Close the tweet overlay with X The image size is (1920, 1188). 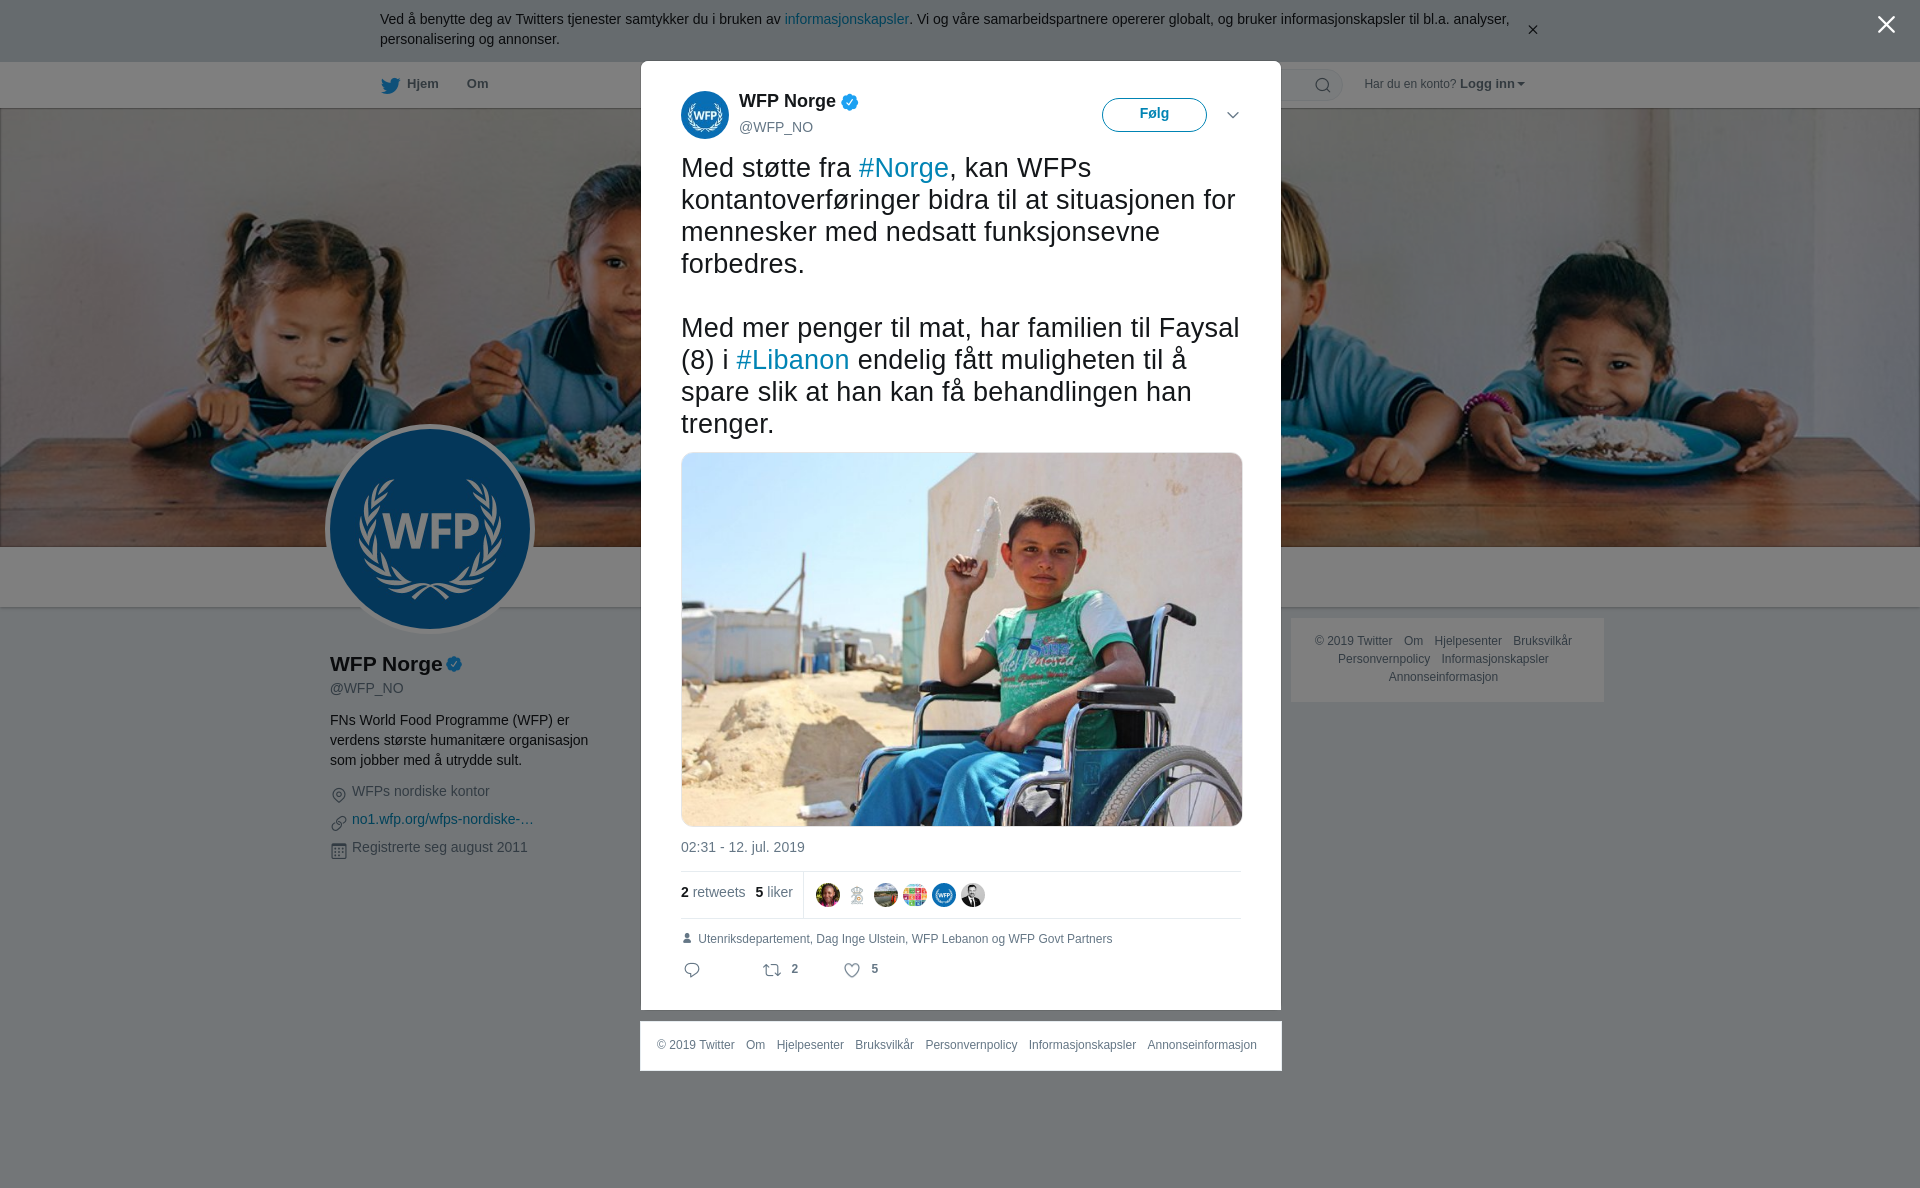coord(1886,25)
